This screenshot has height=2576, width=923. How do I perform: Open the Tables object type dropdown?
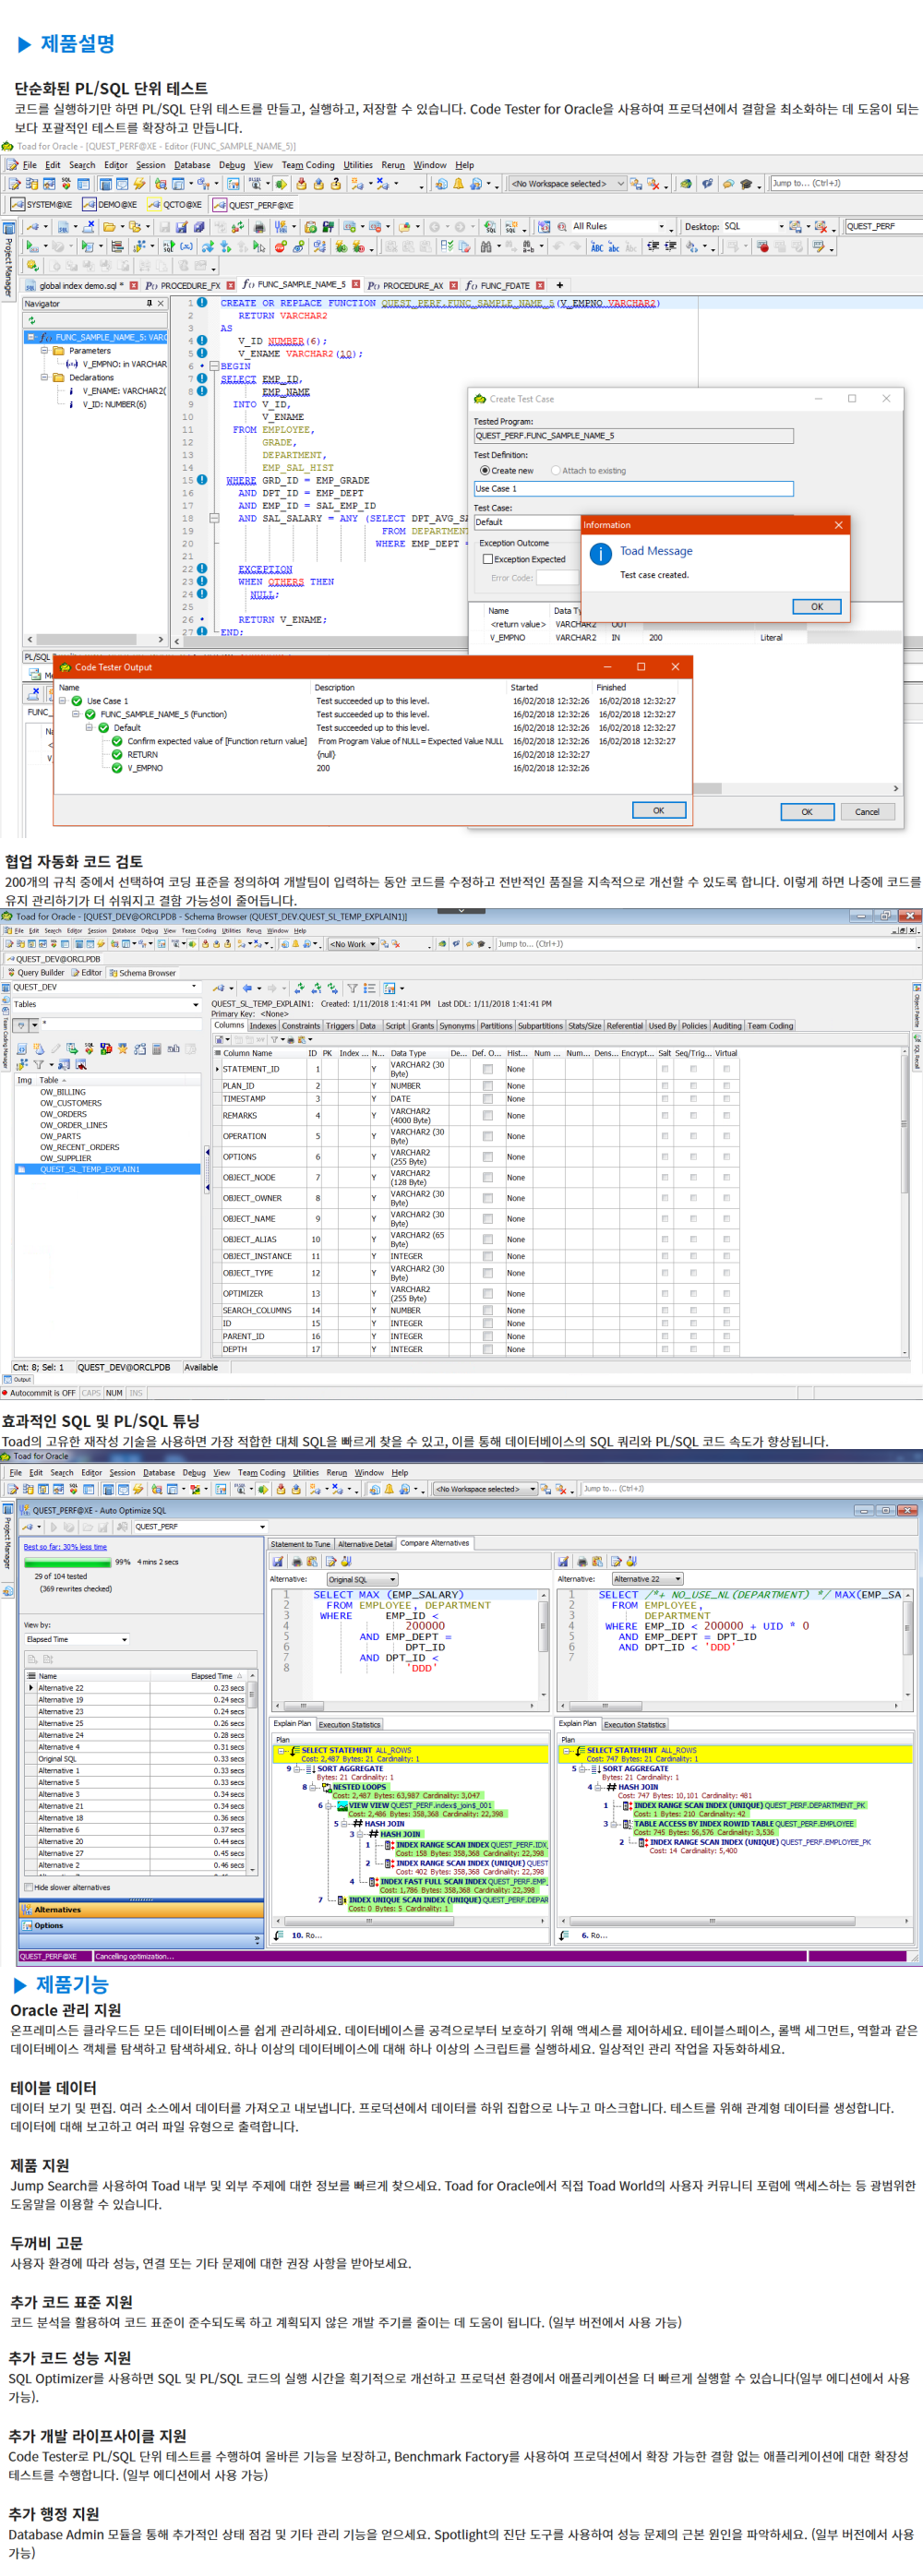click(x=195, y=1004)
